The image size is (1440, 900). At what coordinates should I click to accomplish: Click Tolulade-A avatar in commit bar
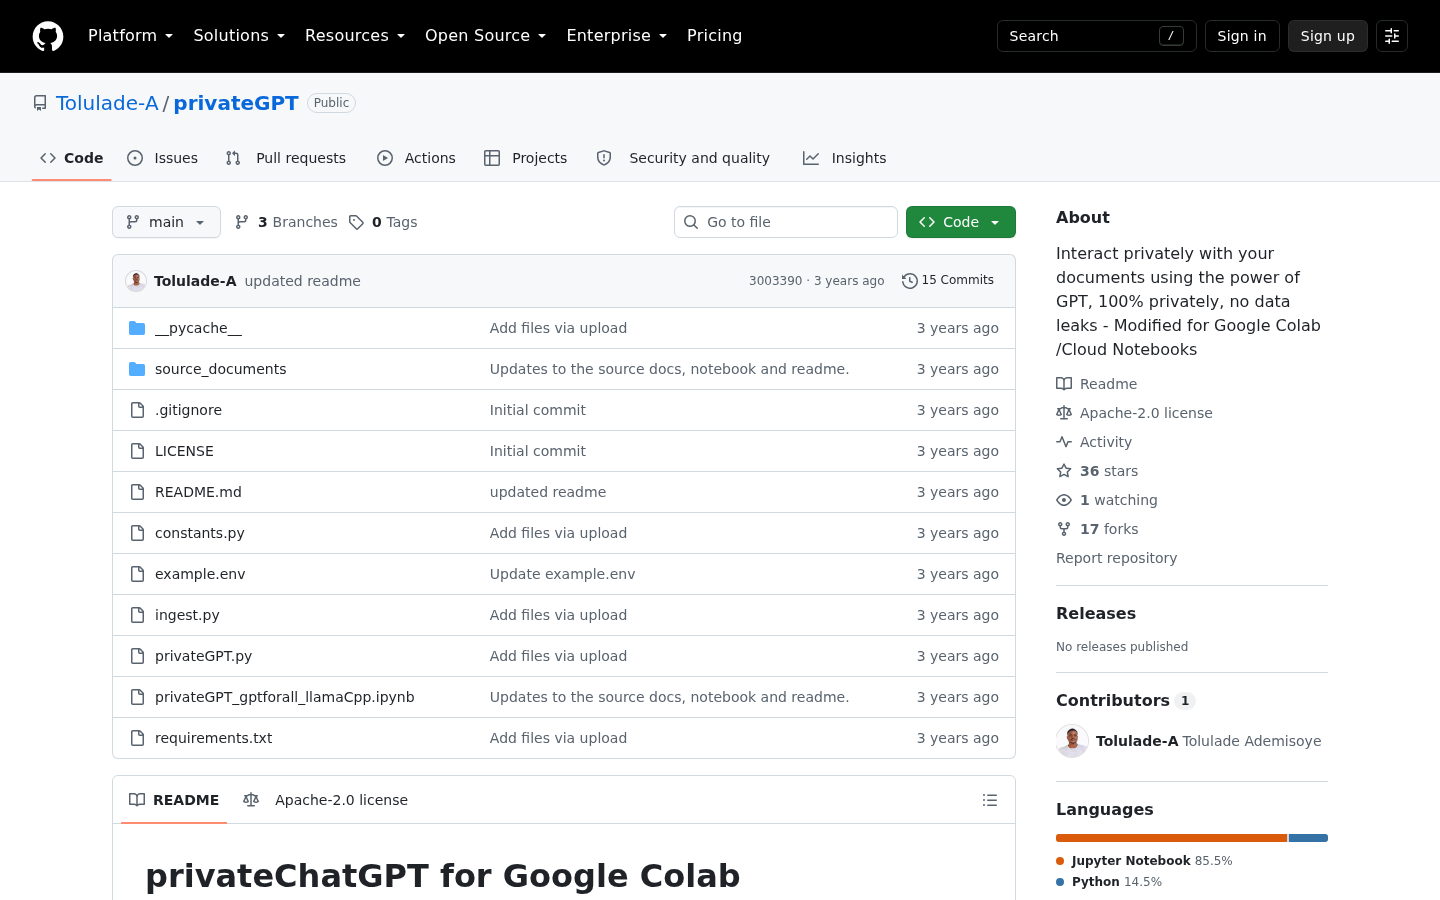point(136,281)
